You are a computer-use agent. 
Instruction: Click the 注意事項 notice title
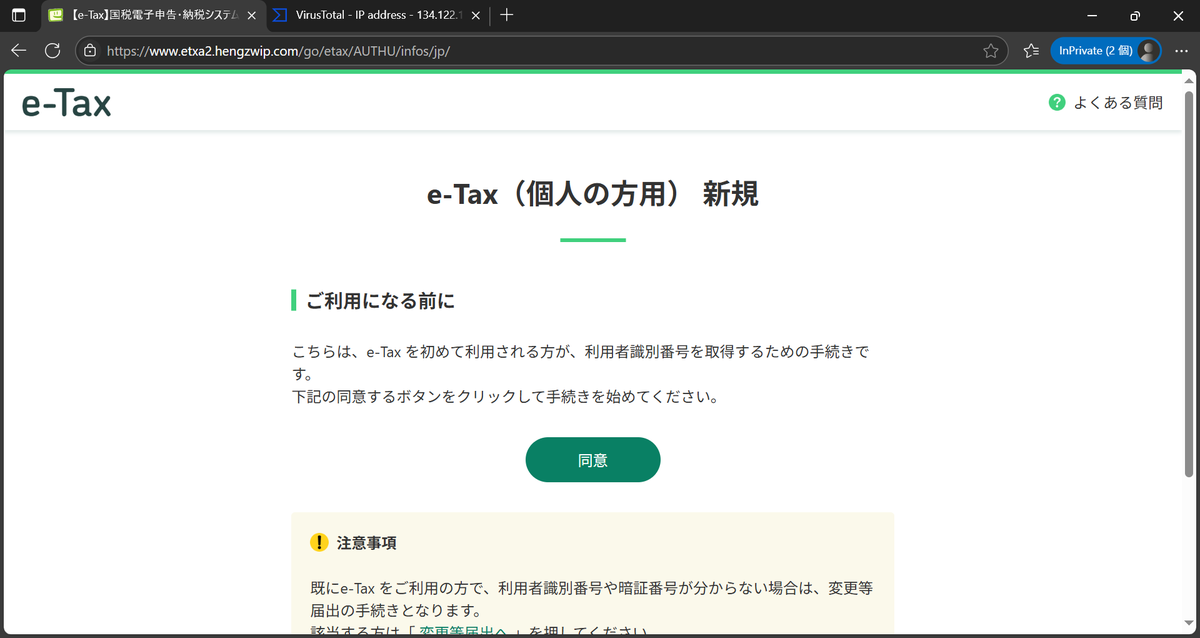(x=367, y=543)
